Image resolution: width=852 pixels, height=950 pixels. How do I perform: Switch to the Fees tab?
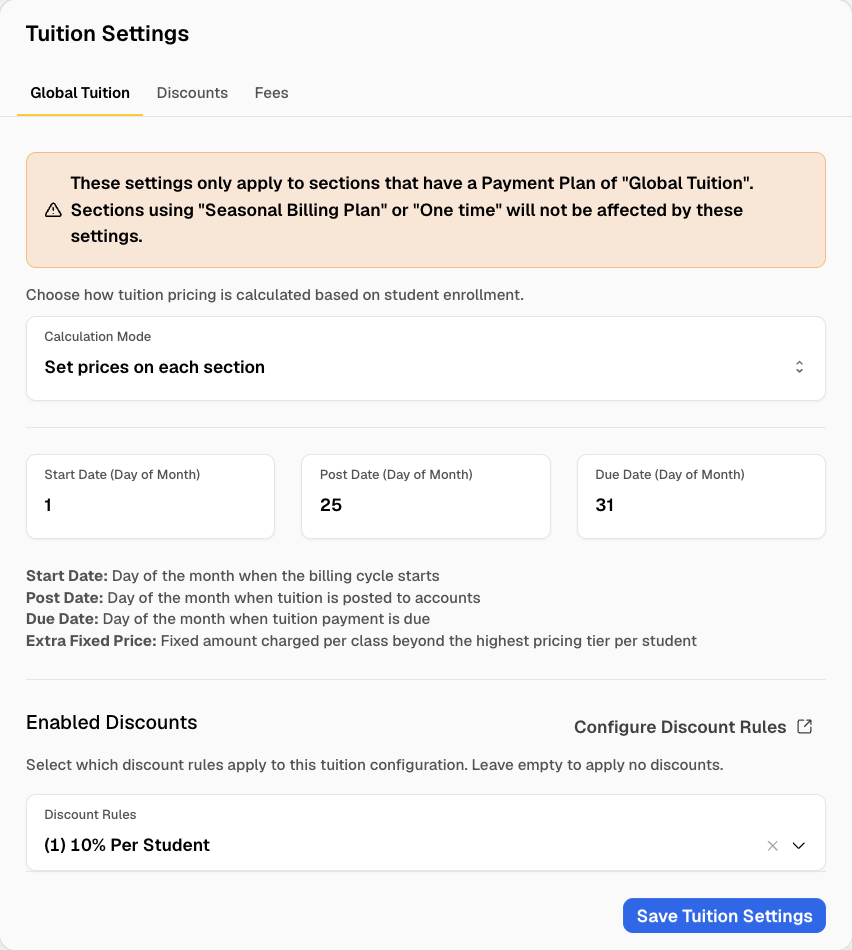coord(271,93)
